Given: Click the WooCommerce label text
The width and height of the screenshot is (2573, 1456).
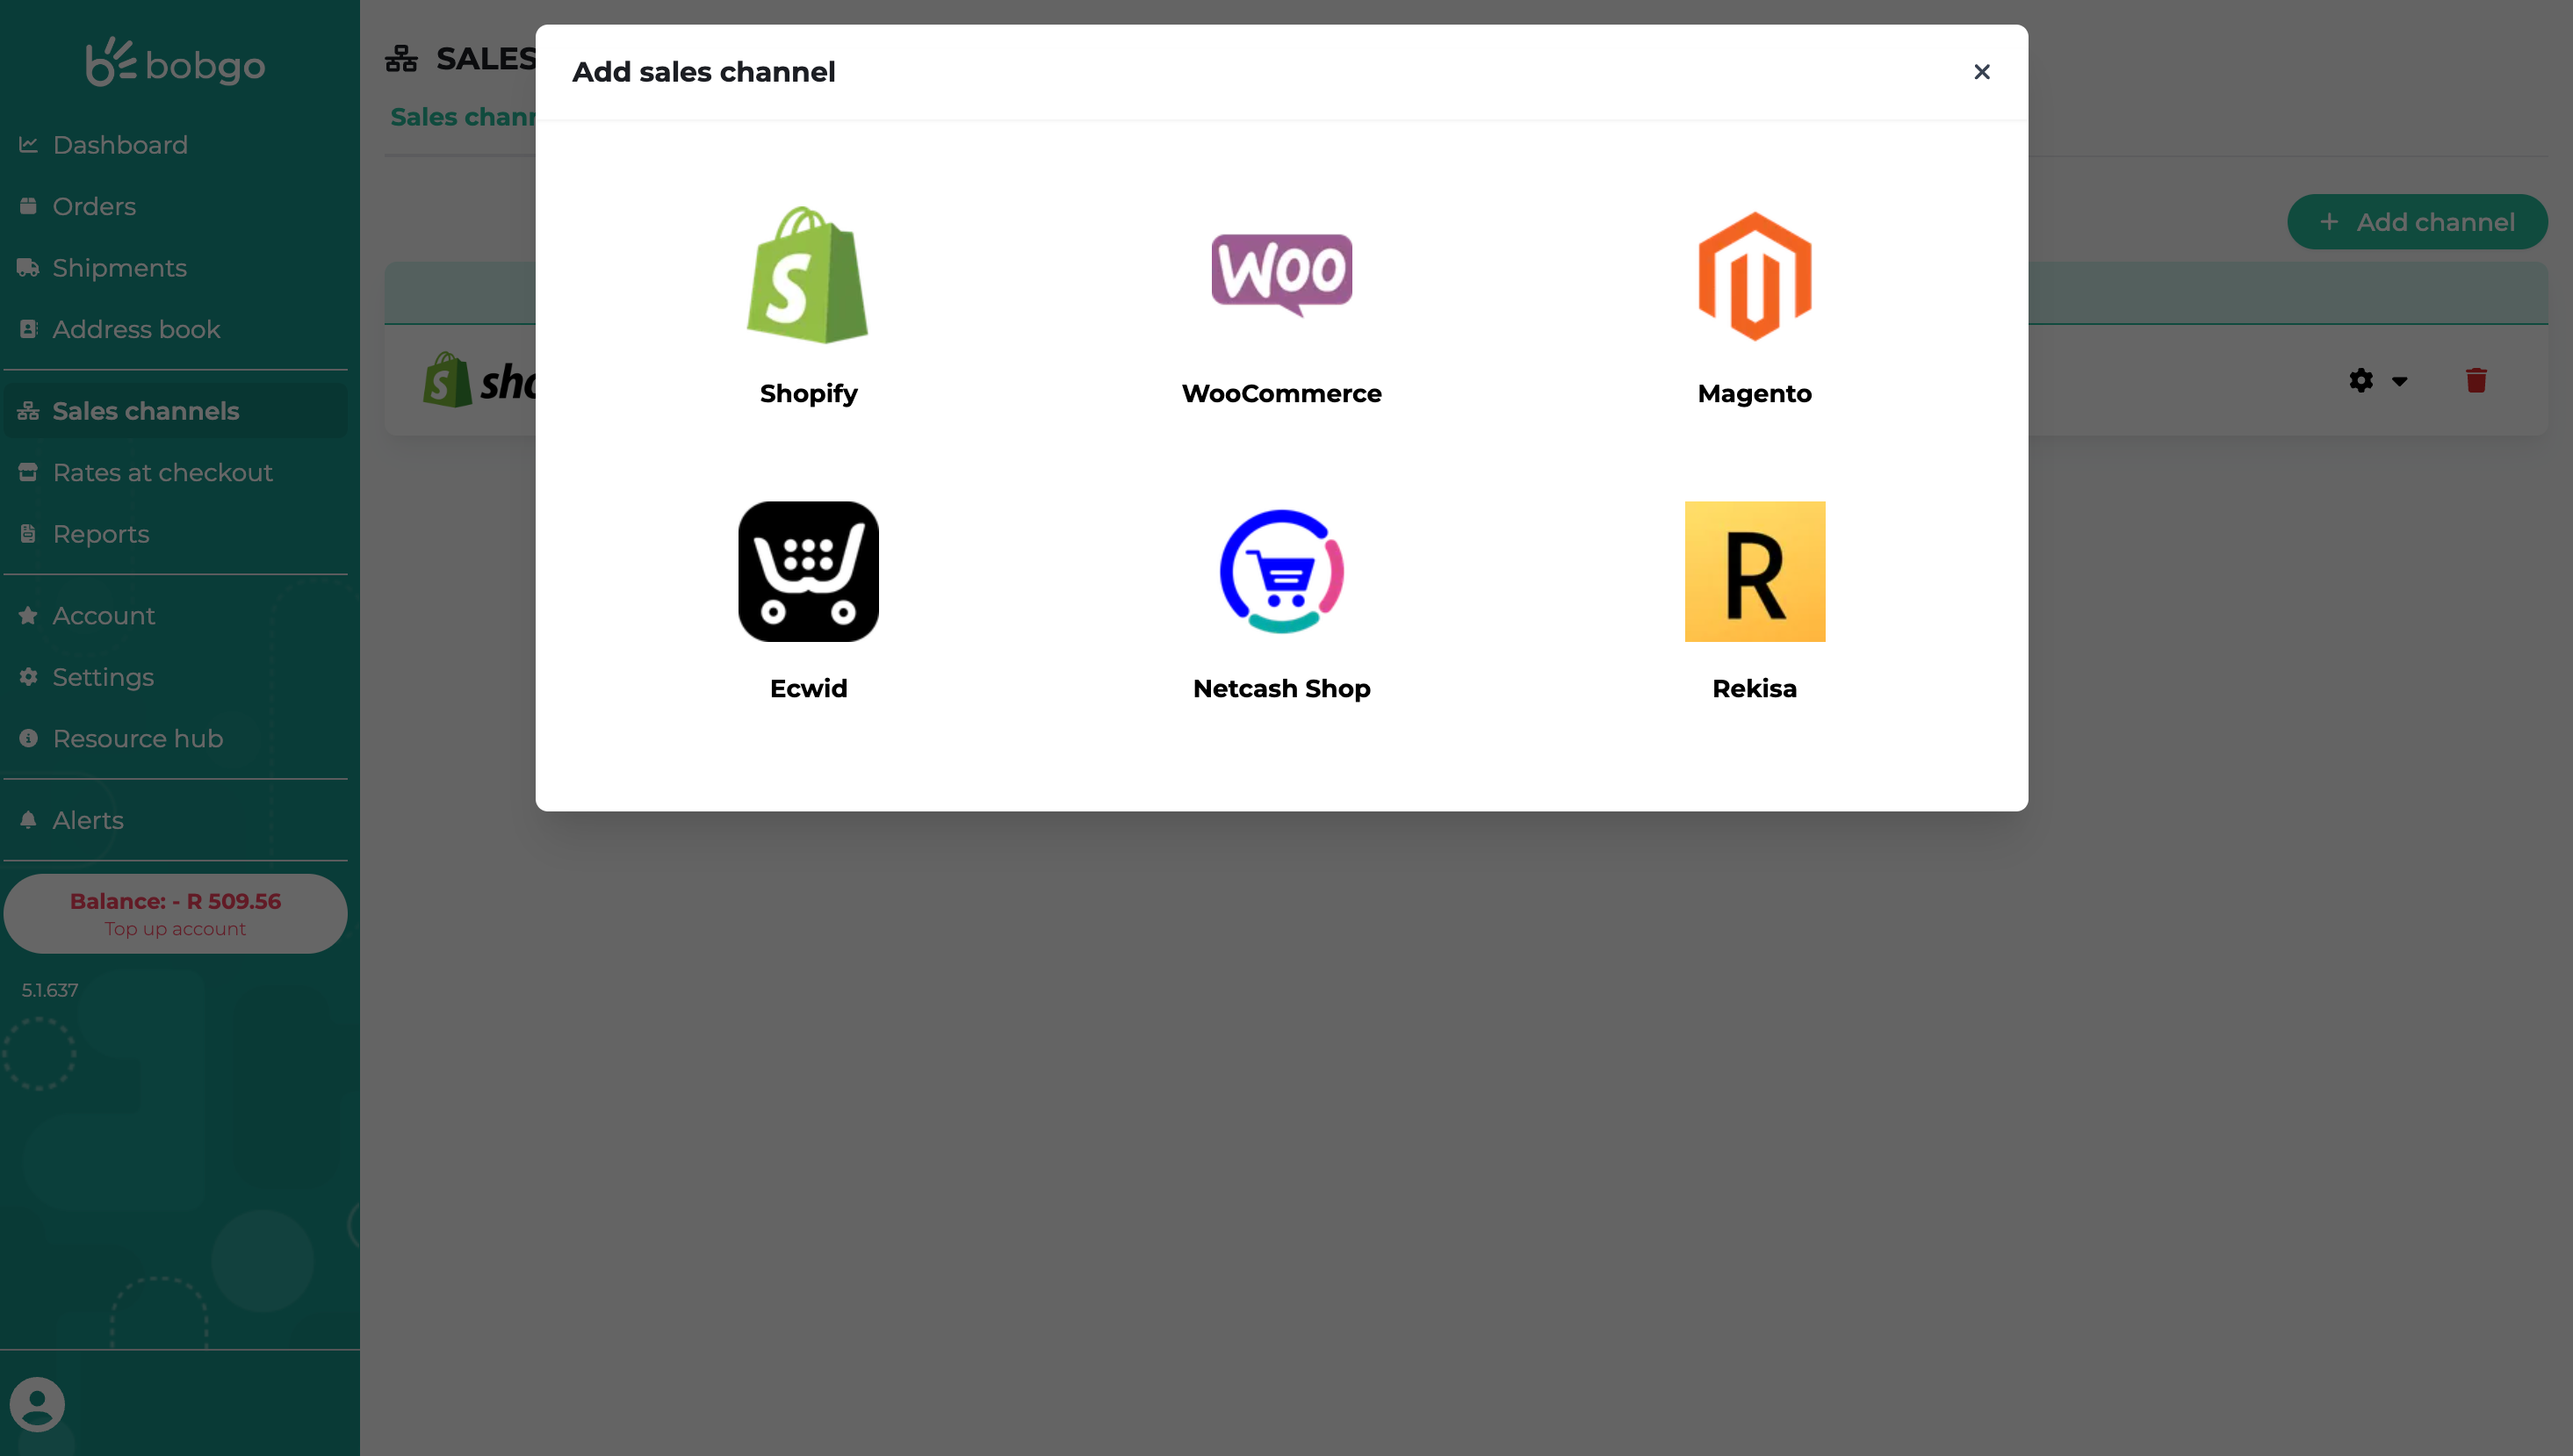Looking at the screenshot, I should click(x=1281, y=394).
